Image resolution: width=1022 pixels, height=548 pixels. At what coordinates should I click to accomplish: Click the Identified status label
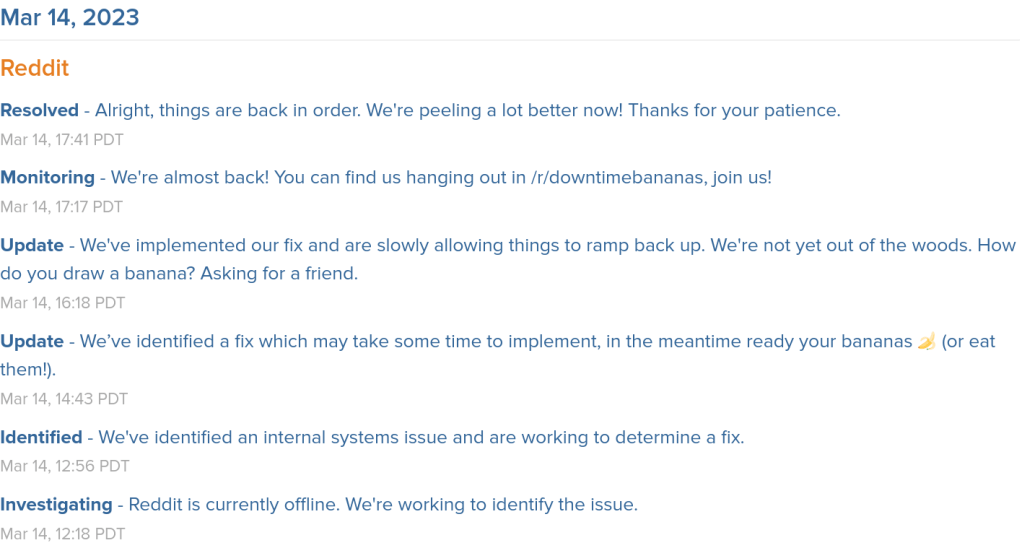click(41, 437)
